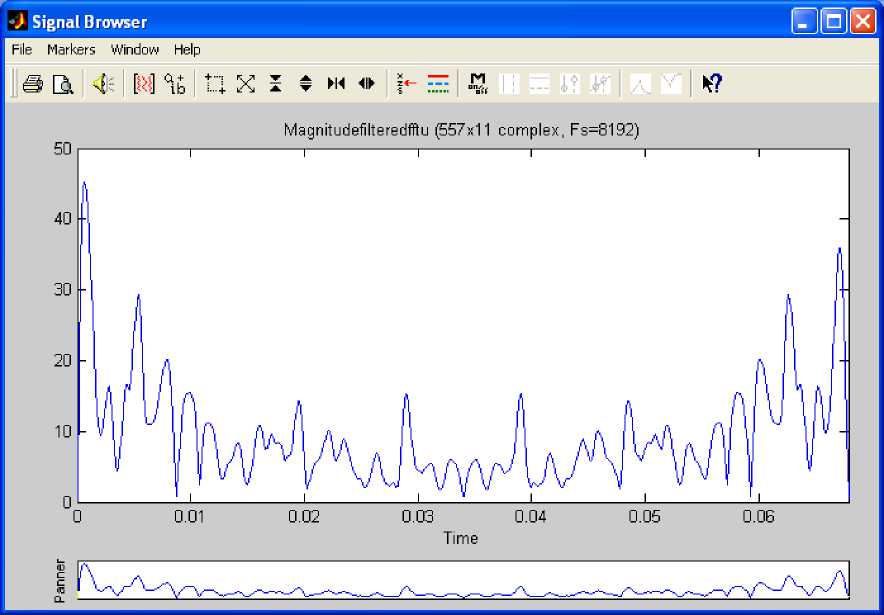
Task: Click the complex signal display icon
Action: tap(175, 84)
